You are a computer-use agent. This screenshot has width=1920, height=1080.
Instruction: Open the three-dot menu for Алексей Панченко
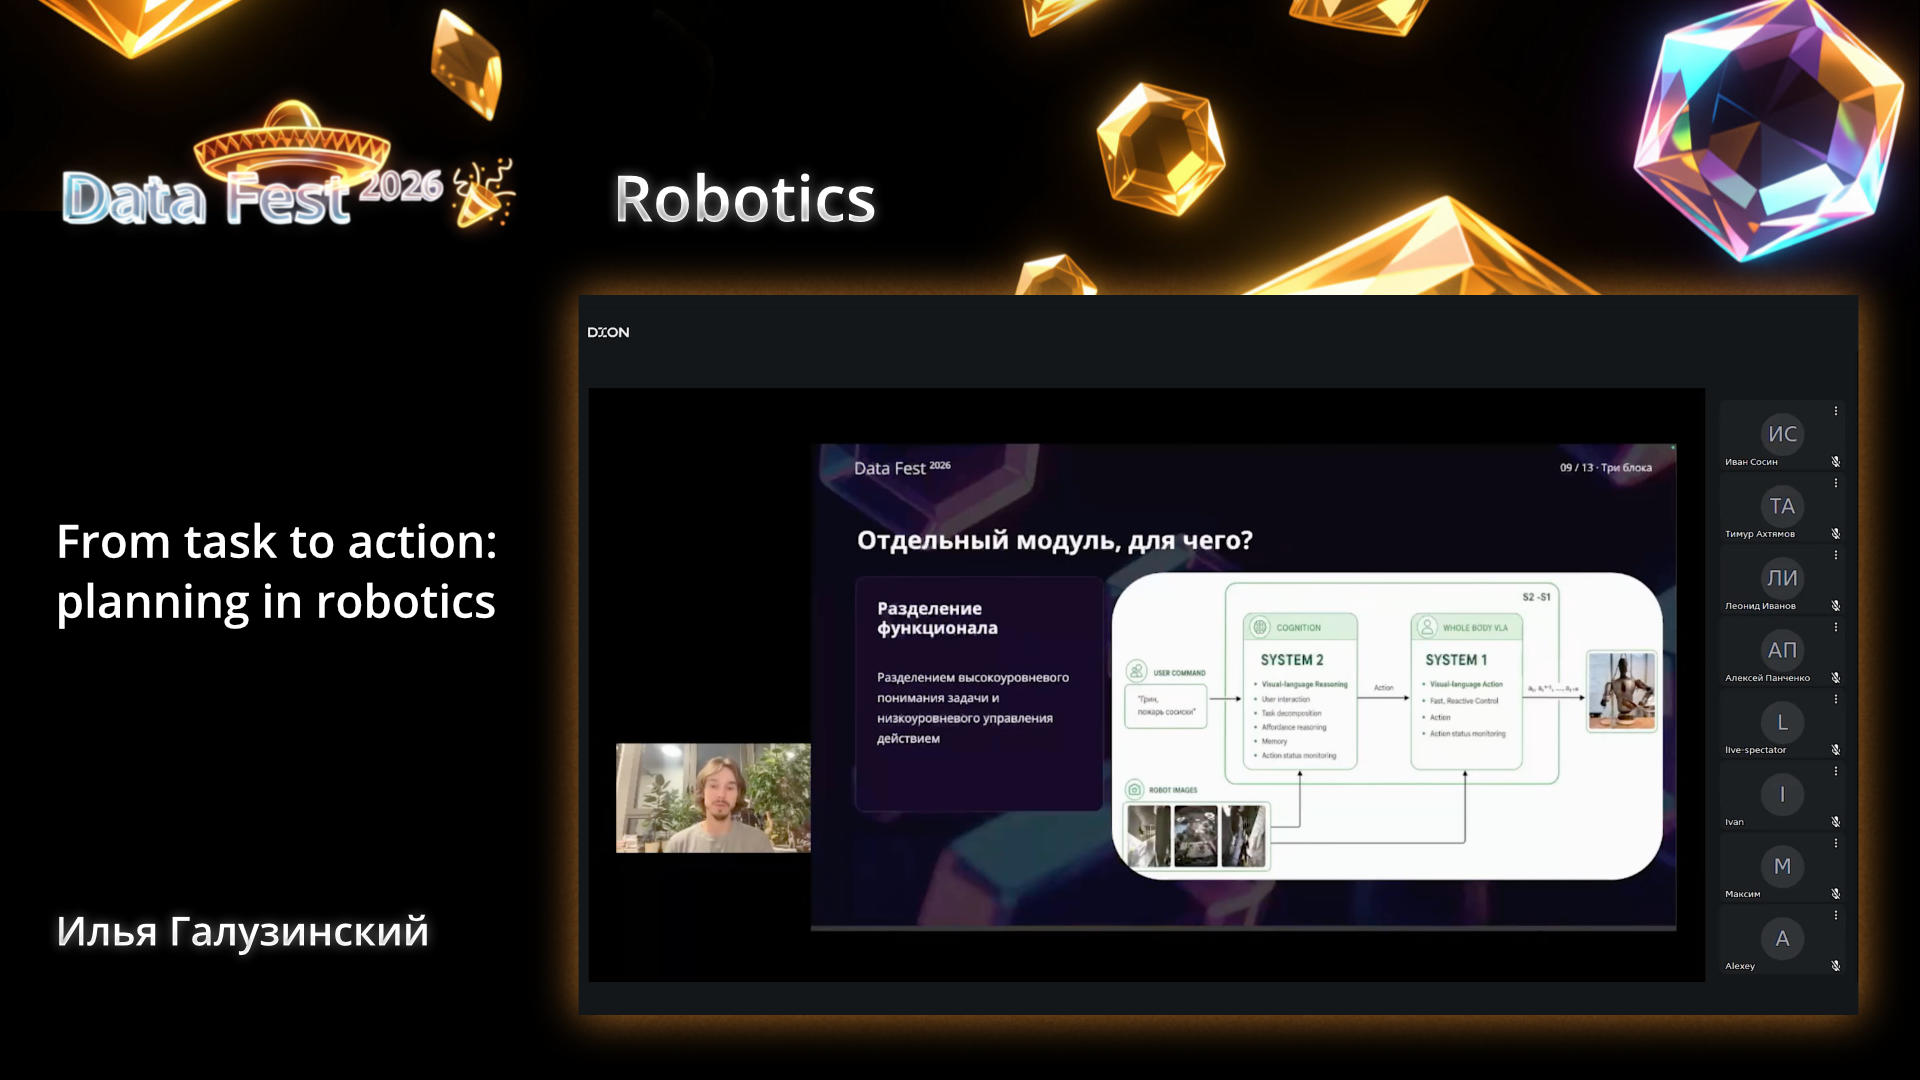(x=1836, y=627)
